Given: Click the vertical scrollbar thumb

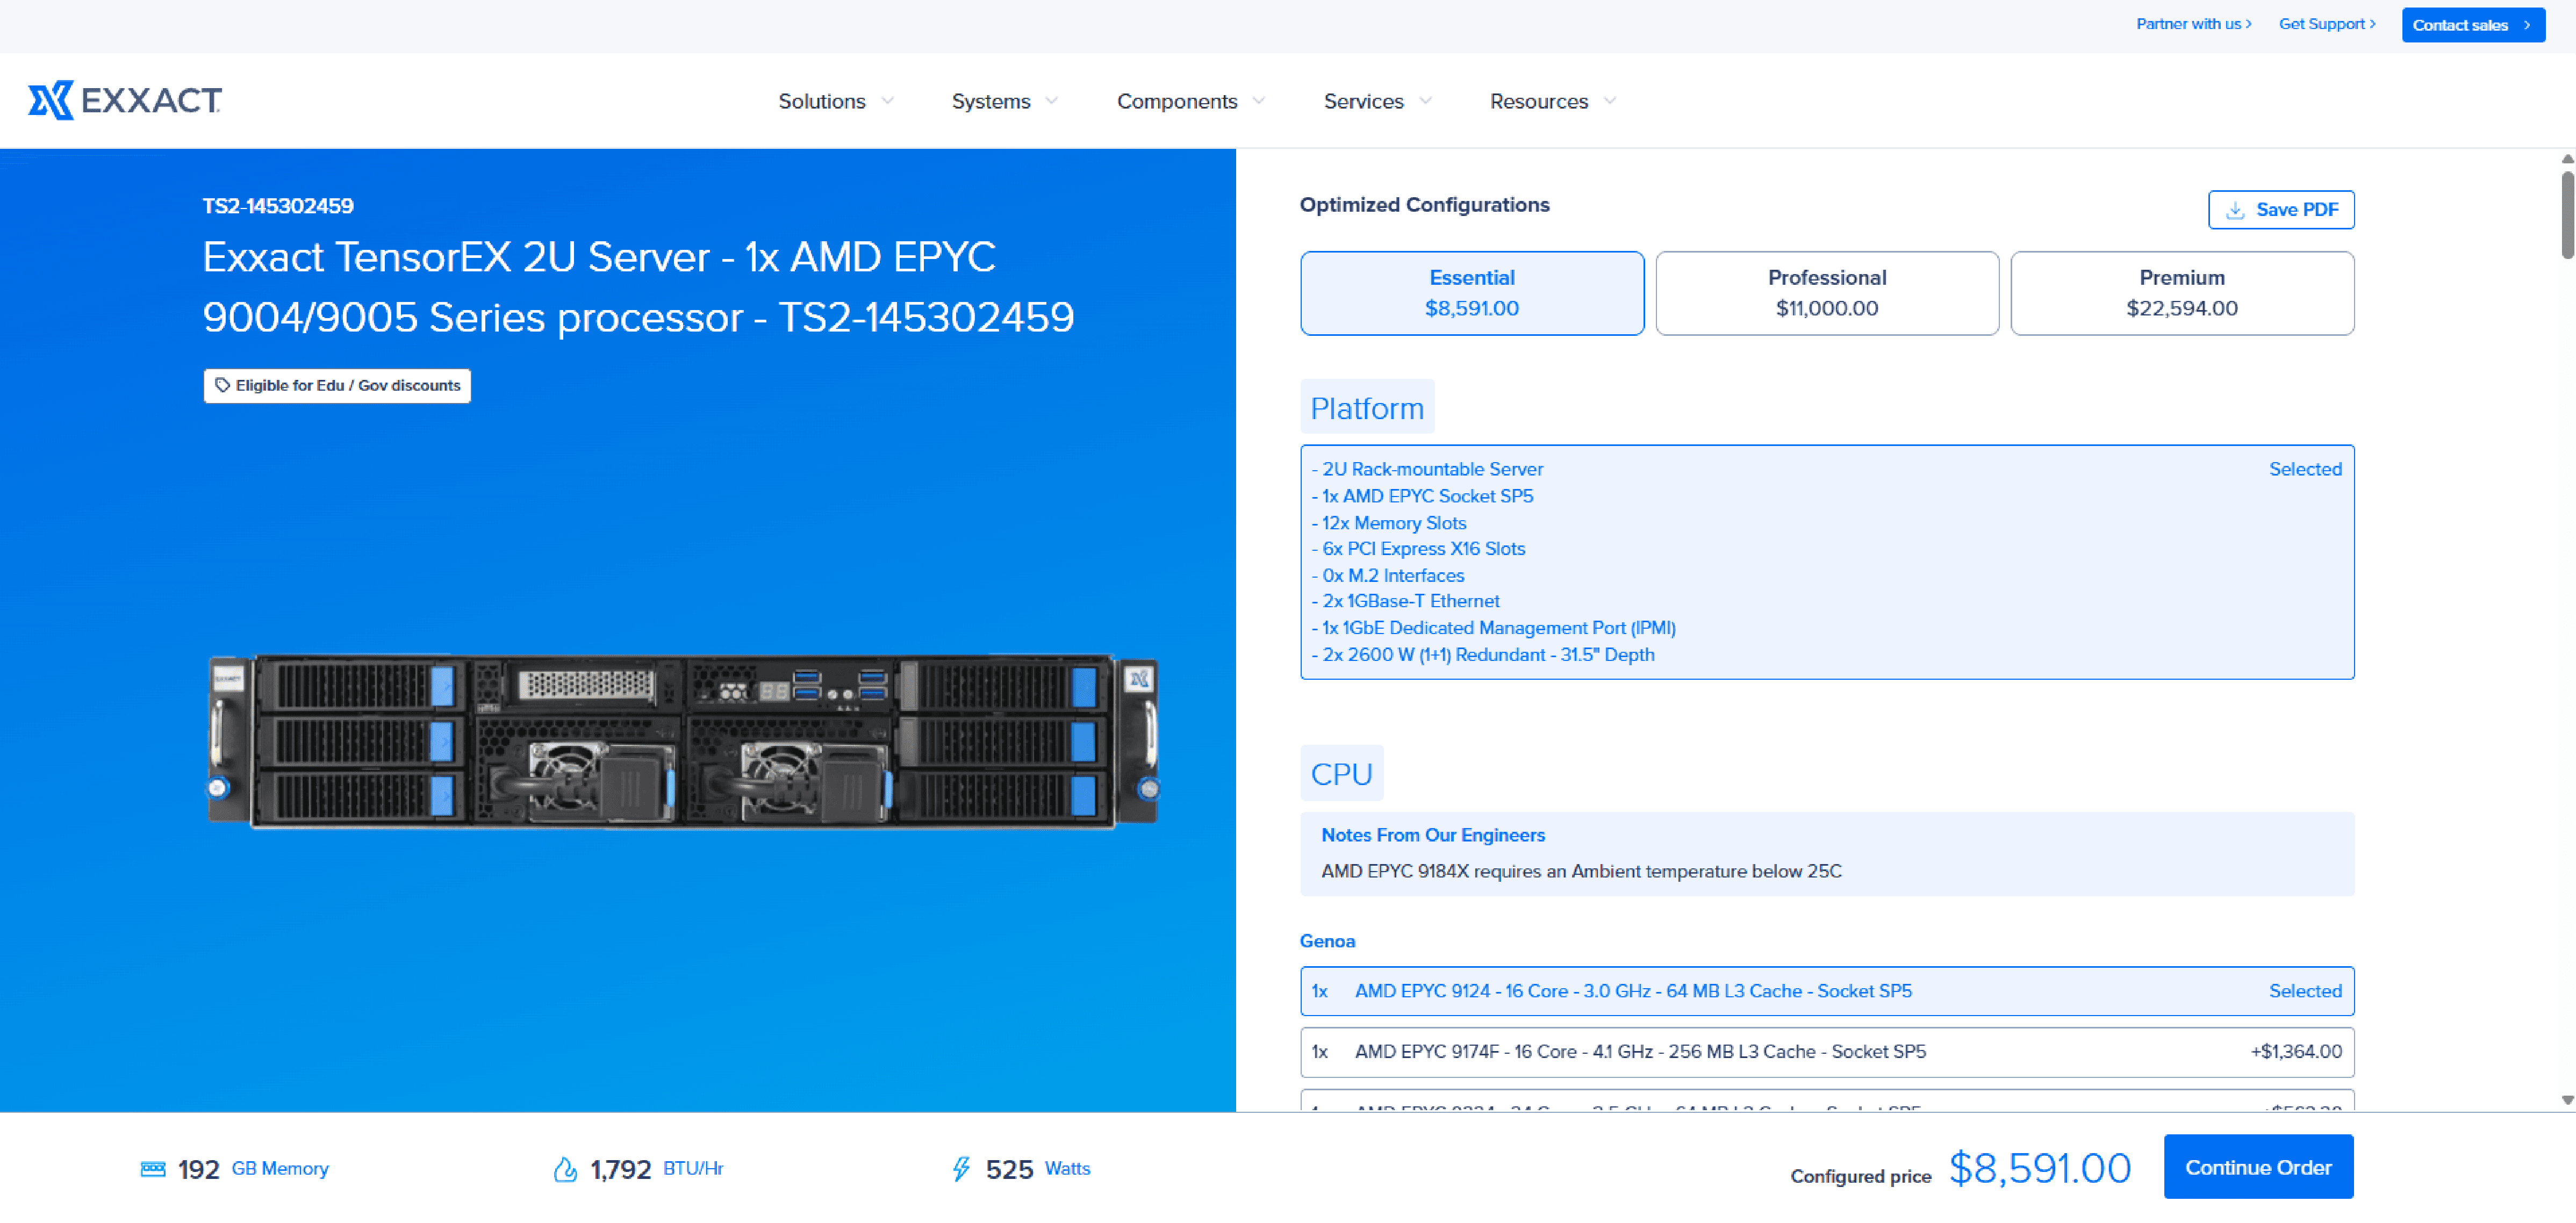Looking at the screenshot, I should click(2567, 215).
